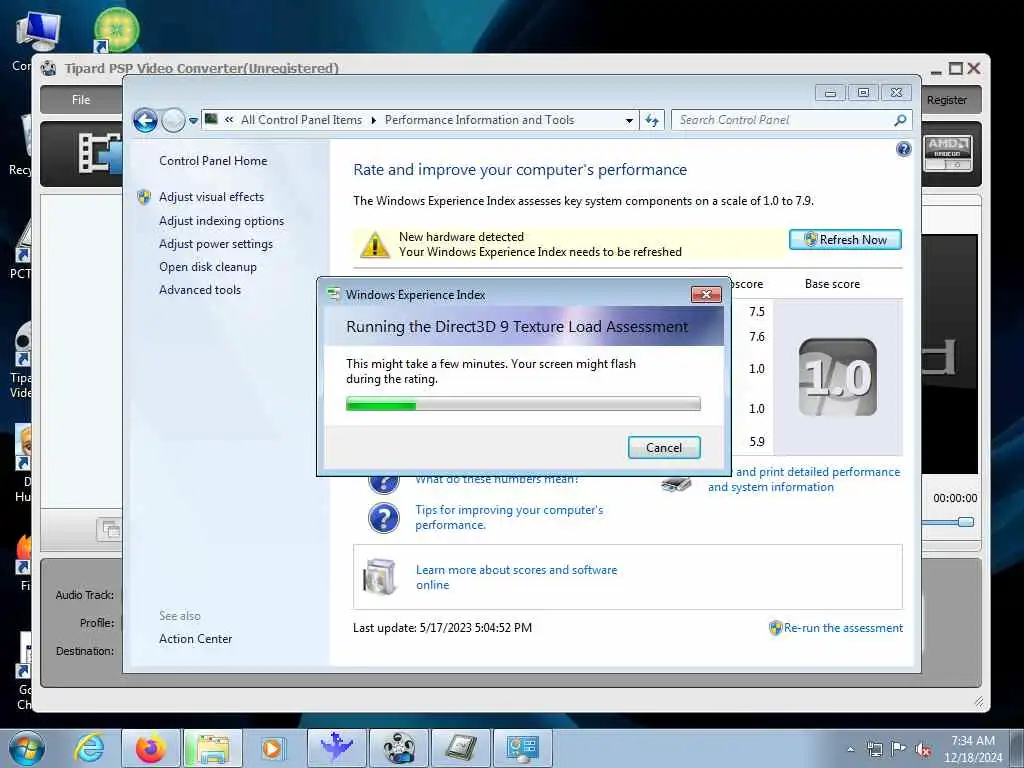Viewport: 1024px width, 768px height.
Task: Switch to Control Panel taskbar icon
Action: point(522,748)
